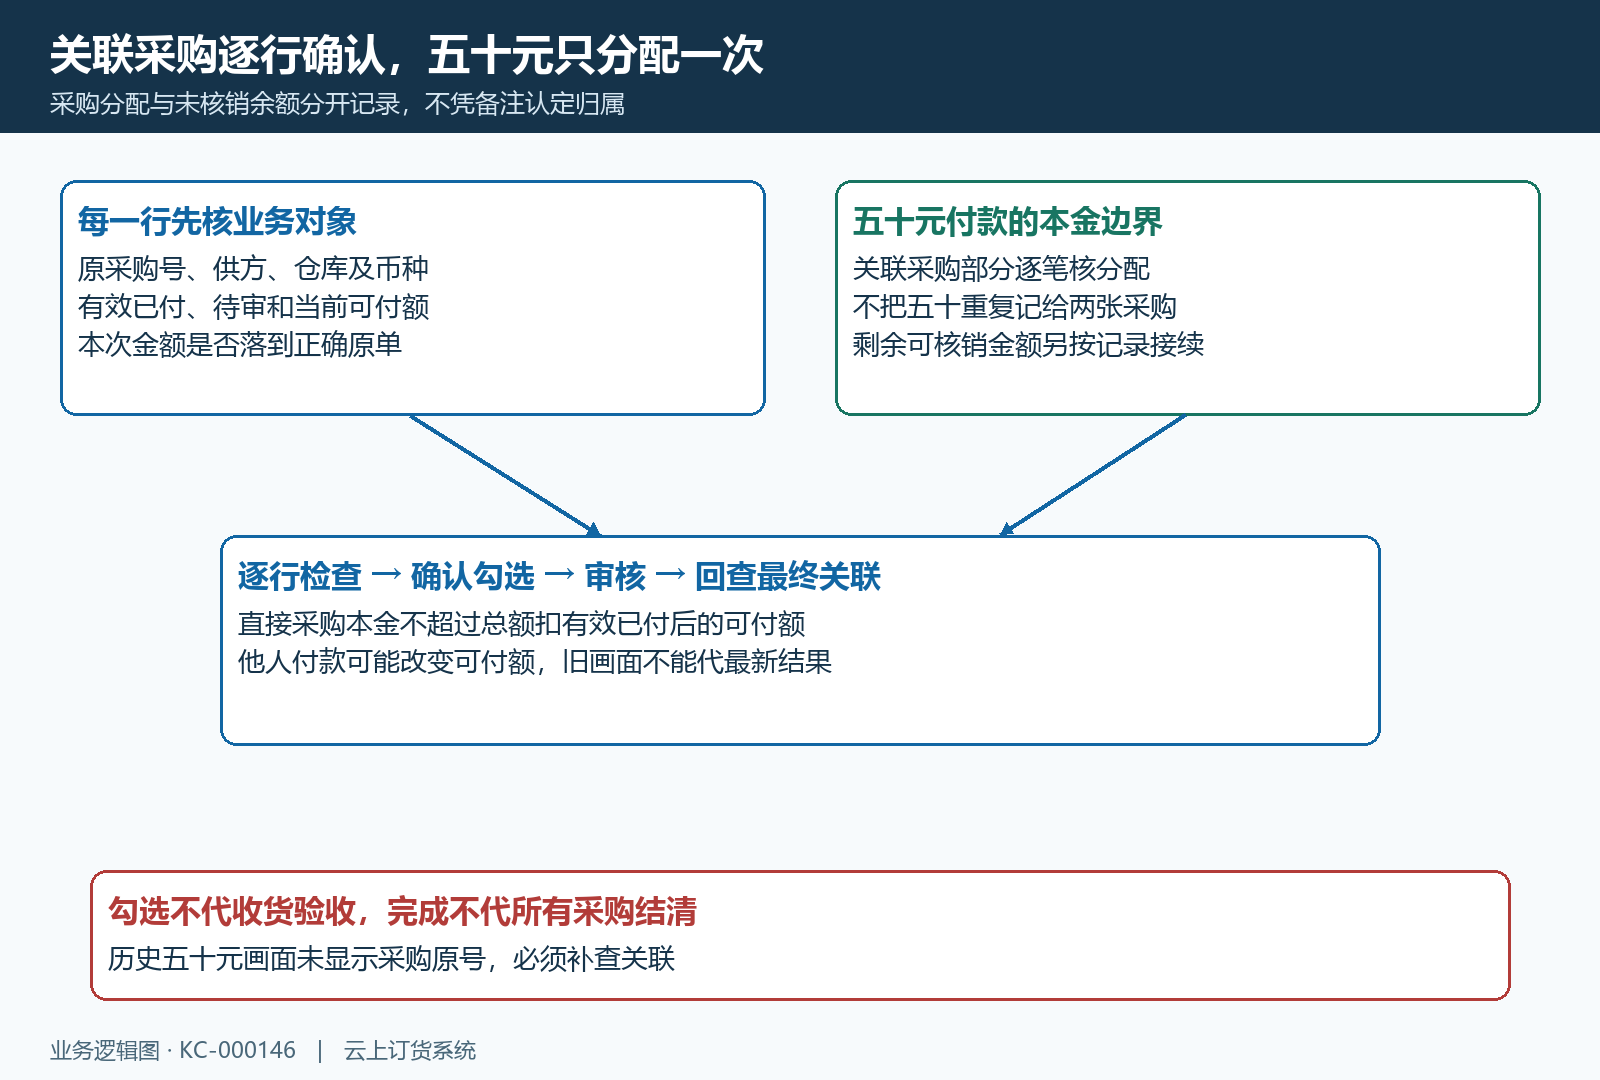Select line 剩余可核销金额另按记录接续
Image resolution: width=1600 pixels, height=1080 pixels.
[x=1028, y=344]
